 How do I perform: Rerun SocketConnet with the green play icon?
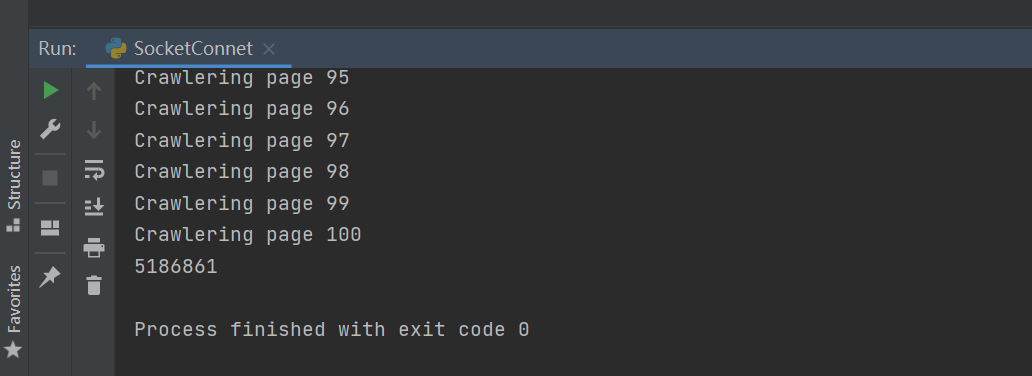(x=51, y=90)
